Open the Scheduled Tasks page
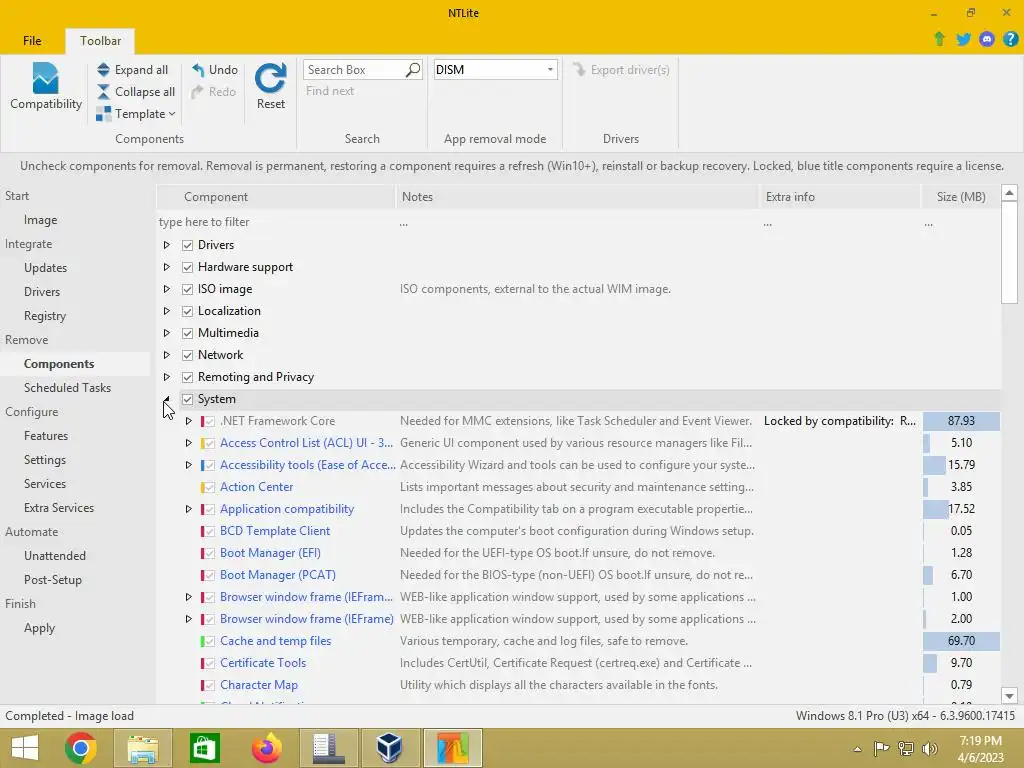The image size is (1024, 768). click(x=67, y=388)
